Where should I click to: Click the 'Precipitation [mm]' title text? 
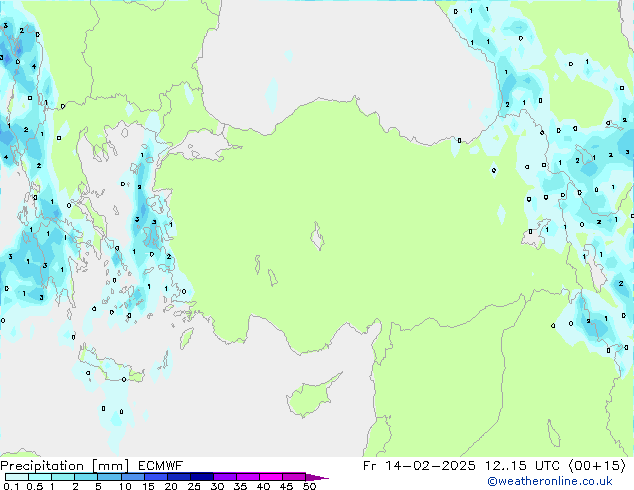pyautogui.click(x=65, y=466)
